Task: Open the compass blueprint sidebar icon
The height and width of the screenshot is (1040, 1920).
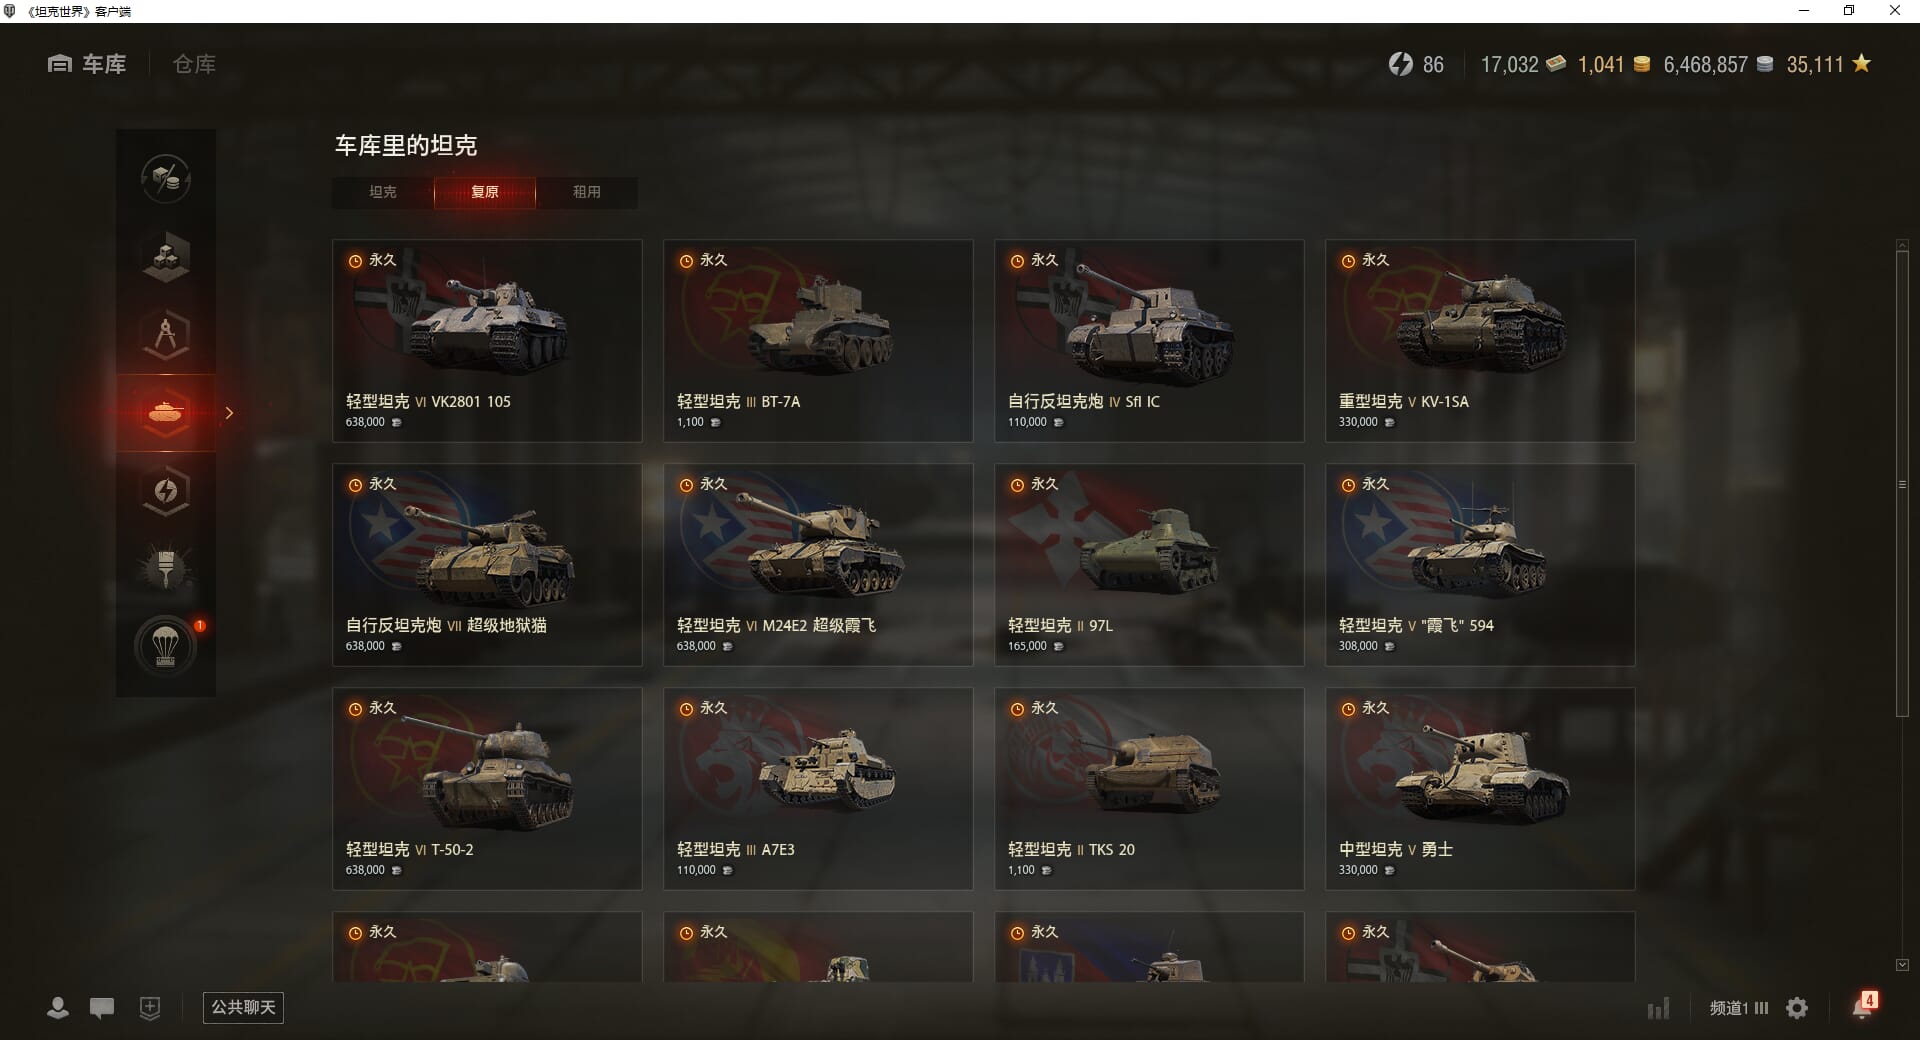Action: pos(166,335)
